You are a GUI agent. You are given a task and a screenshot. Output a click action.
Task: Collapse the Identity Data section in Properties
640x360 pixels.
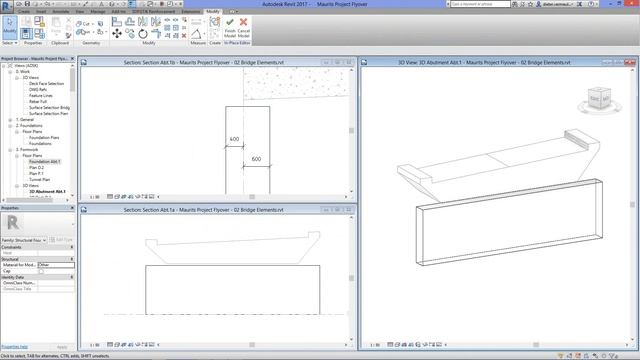pyautogui.click(x=72, y=277)
